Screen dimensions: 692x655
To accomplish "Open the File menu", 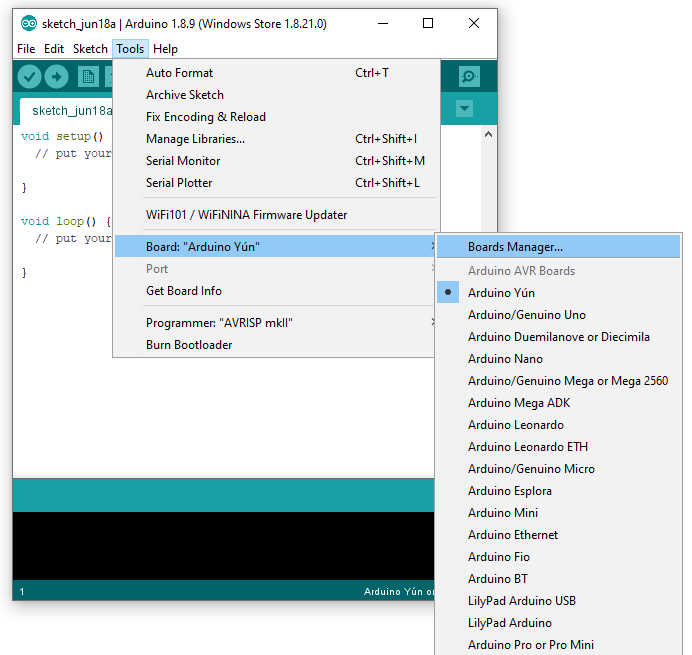I will (26, 49).
